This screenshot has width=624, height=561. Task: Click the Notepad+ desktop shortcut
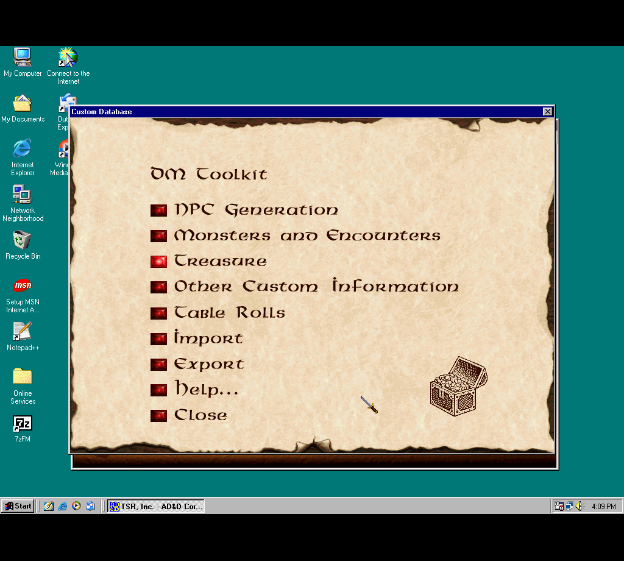[22, 332]
